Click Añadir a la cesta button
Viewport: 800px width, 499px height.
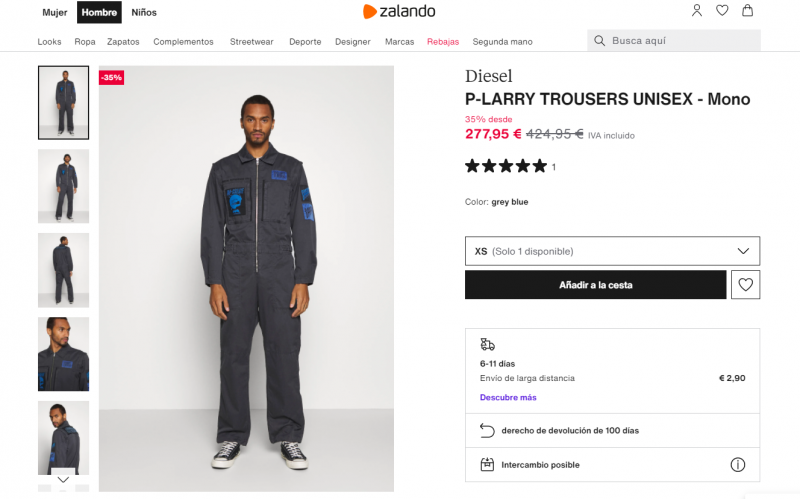click(x=595, y=285)
